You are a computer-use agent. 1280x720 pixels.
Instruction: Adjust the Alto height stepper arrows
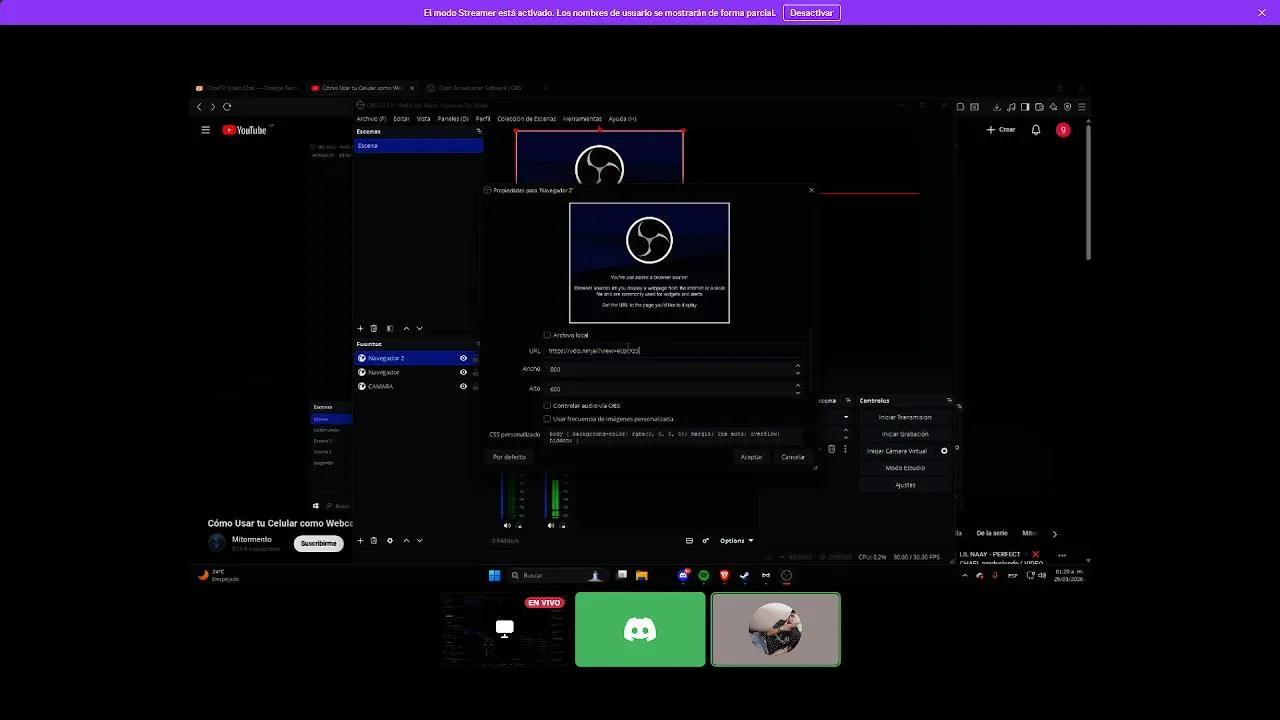(x=798, y=388)
